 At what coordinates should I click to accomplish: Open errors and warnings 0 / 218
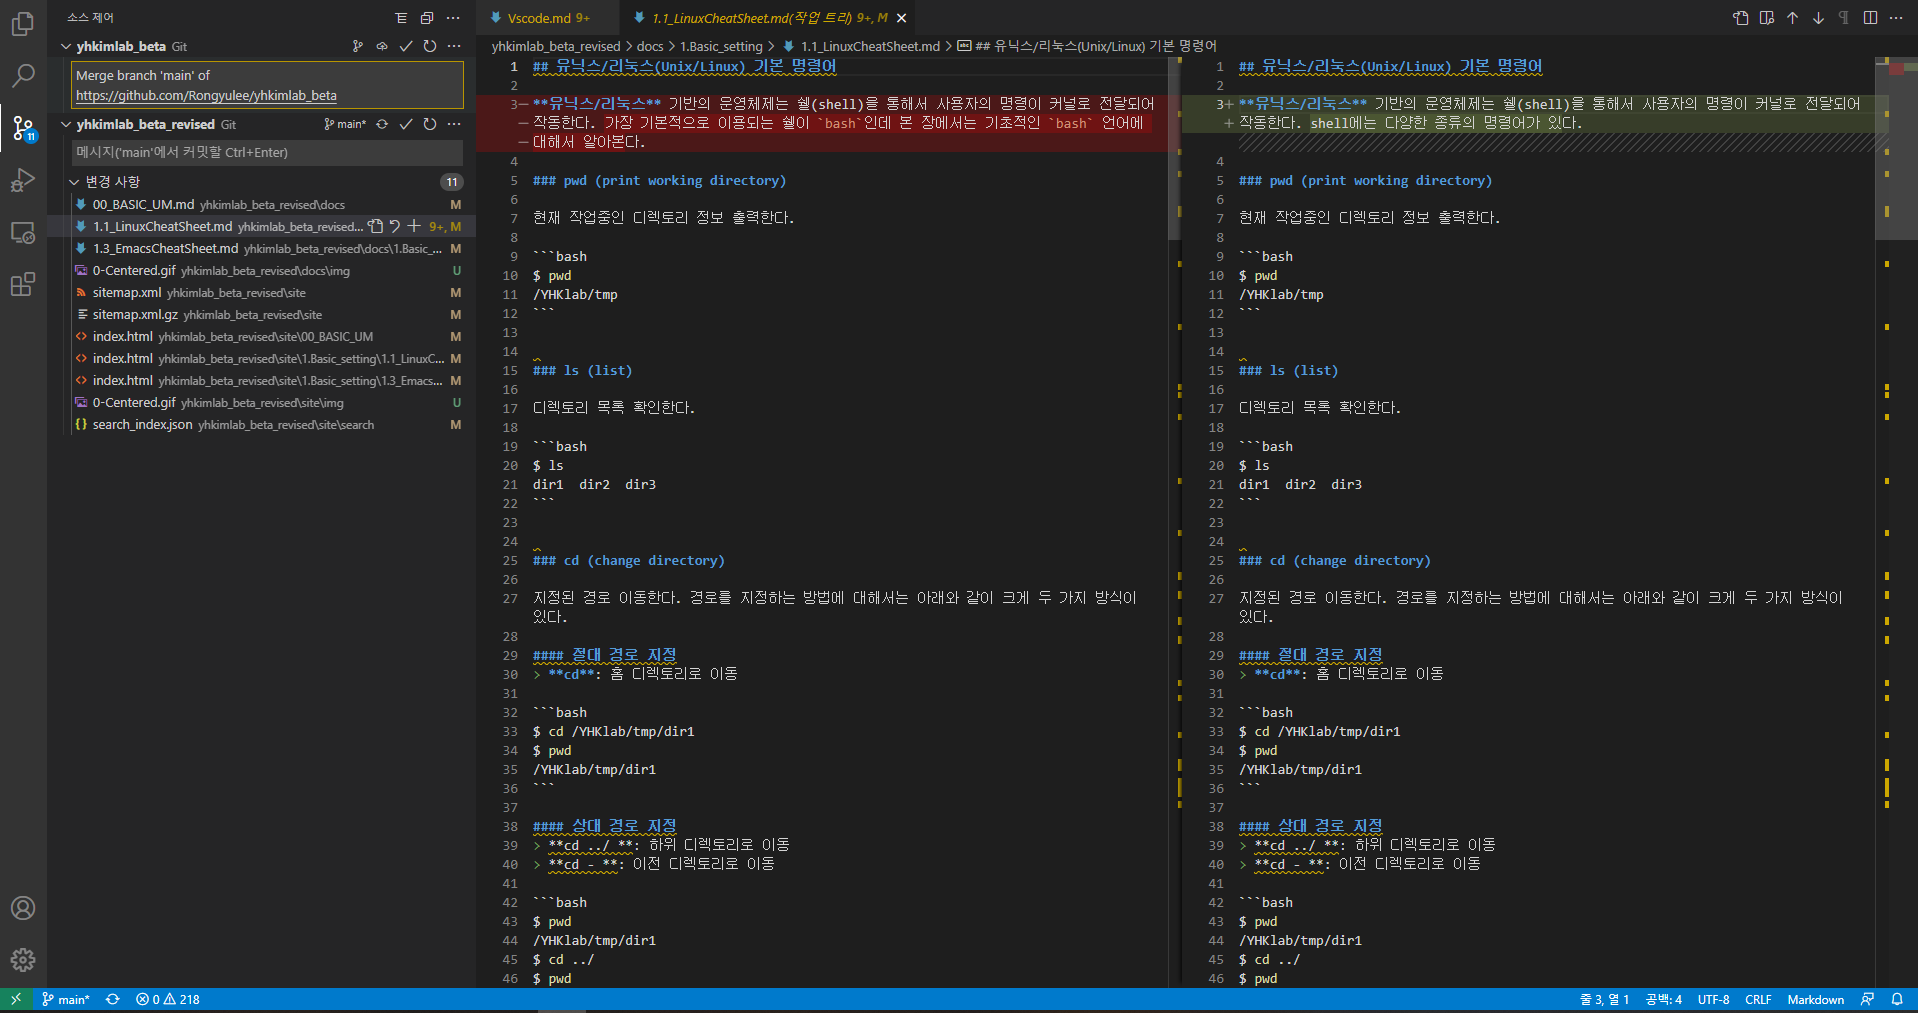168,999
